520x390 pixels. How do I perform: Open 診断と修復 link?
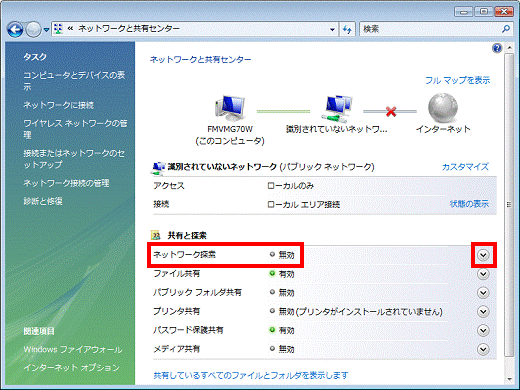click(43, 201)
